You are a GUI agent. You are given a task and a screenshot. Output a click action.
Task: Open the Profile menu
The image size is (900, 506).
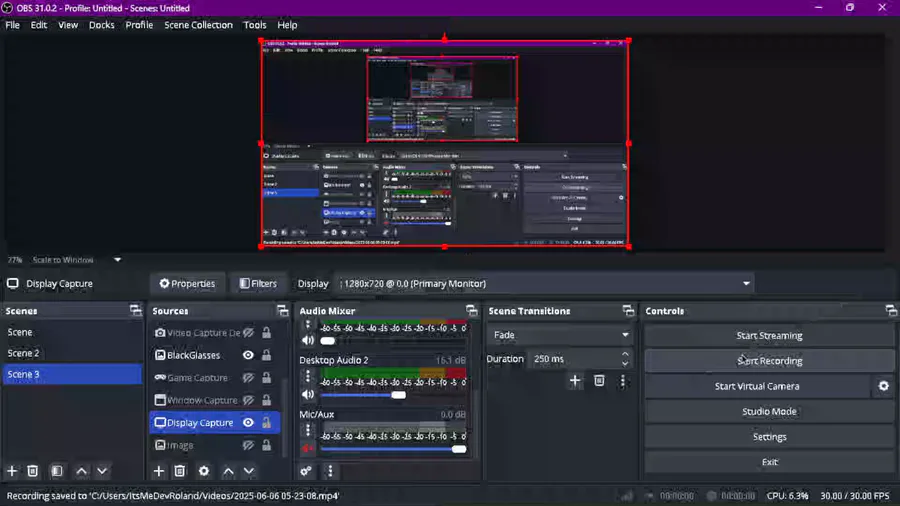click(139, 25)
